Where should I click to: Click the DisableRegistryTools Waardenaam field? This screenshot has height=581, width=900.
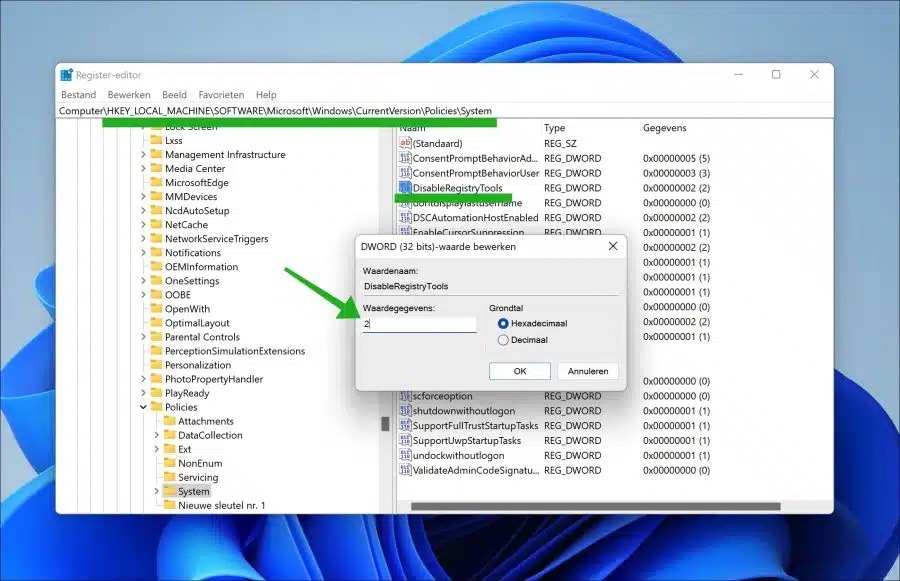point(491,286)
